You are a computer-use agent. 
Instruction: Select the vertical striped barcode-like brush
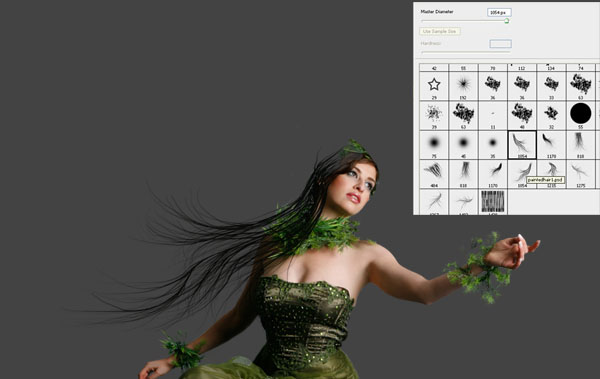[x=493, y=202]
